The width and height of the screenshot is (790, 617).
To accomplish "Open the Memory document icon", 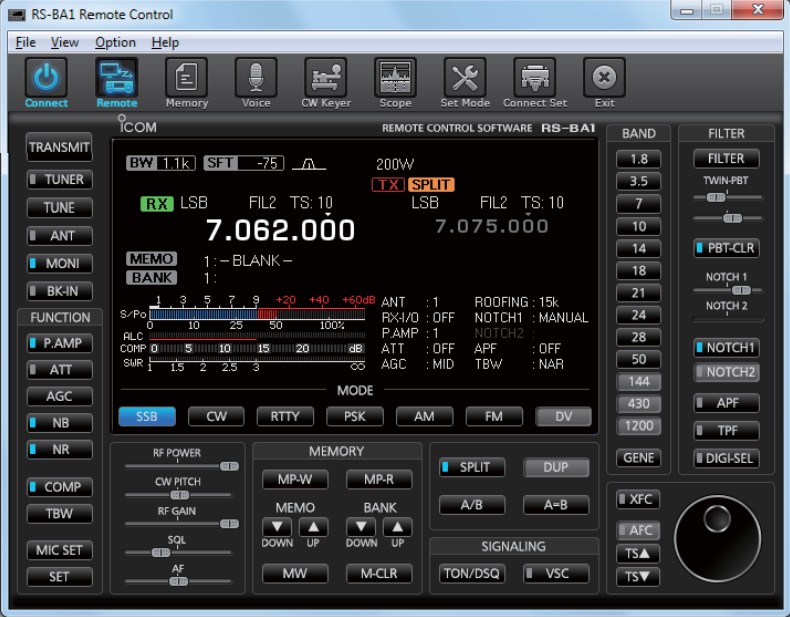I will click(x=186, y=78).
